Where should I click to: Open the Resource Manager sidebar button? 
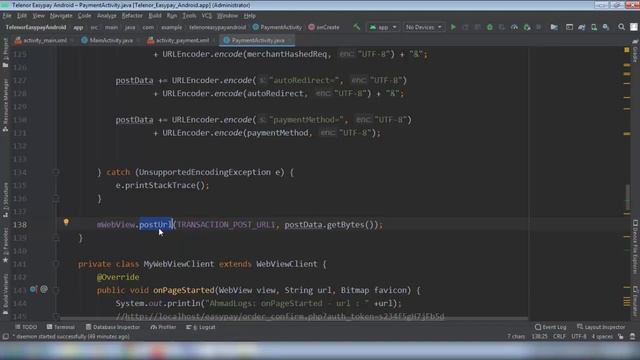point(5,104)
